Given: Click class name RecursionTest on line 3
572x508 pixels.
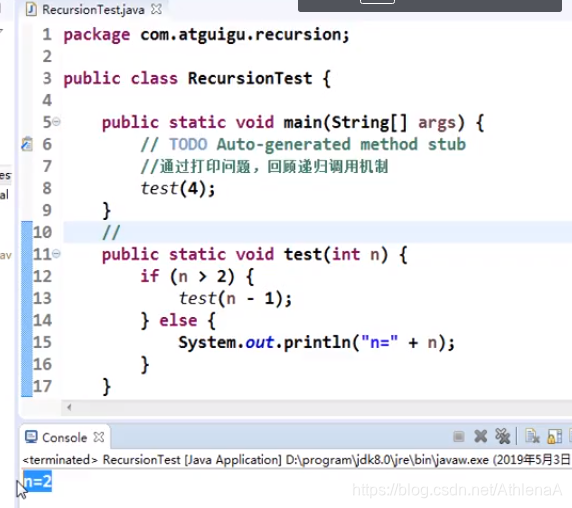Looking at the screenshot, I should pyautogui.click(x=250, y=78).
